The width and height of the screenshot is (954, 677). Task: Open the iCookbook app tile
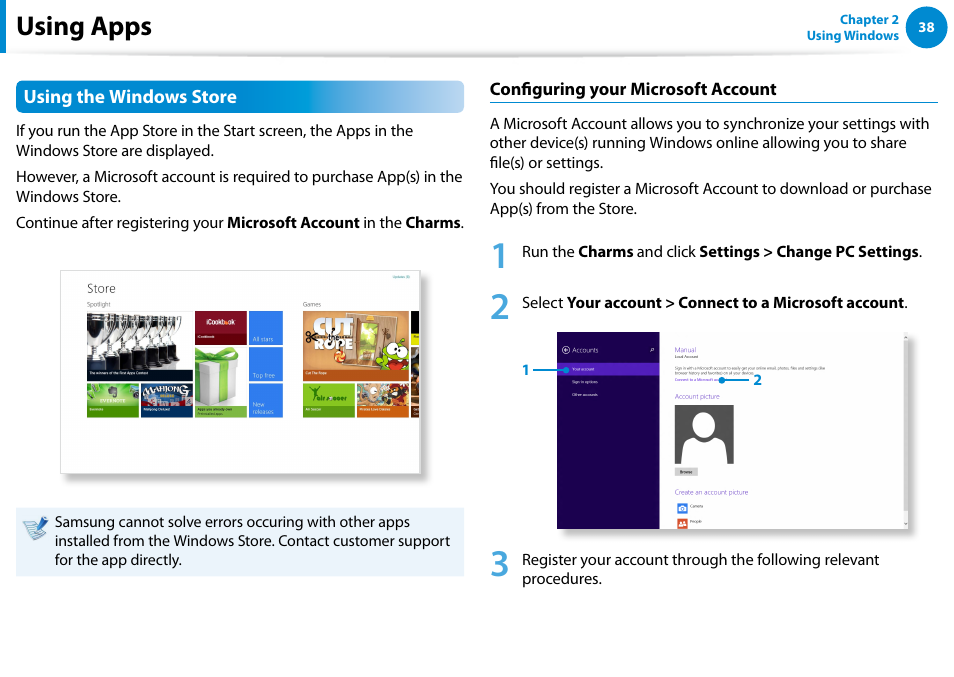[x=220, y=327]
